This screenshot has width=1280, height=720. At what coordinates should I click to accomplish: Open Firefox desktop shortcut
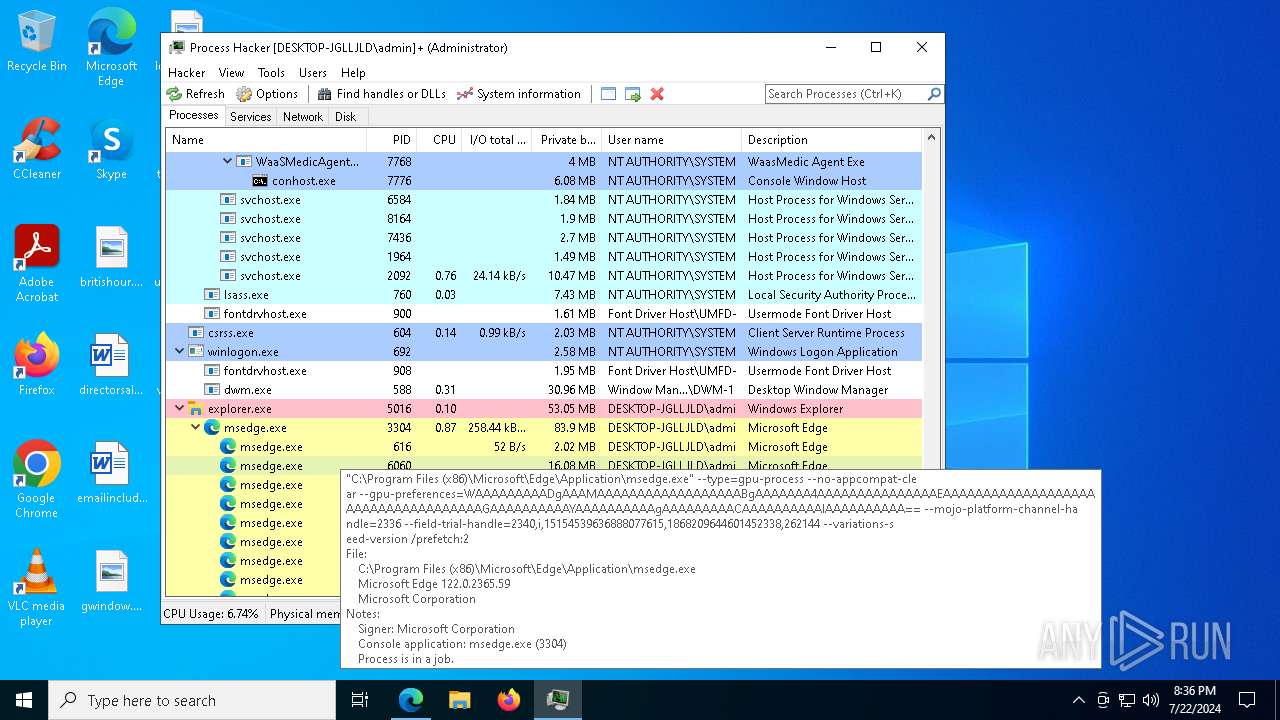click(x=37, y=364)
